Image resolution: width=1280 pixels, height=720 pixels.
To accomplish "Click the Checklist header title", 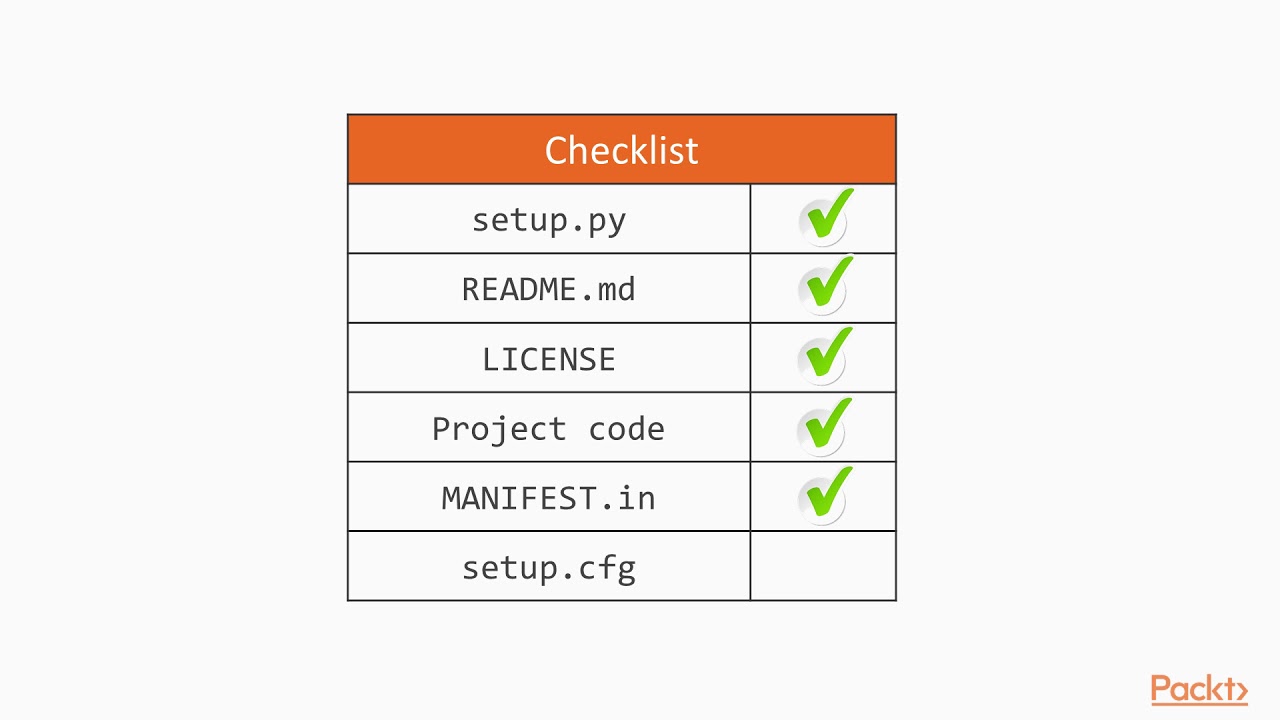I will pyautogui.click(x=621, y=150).
